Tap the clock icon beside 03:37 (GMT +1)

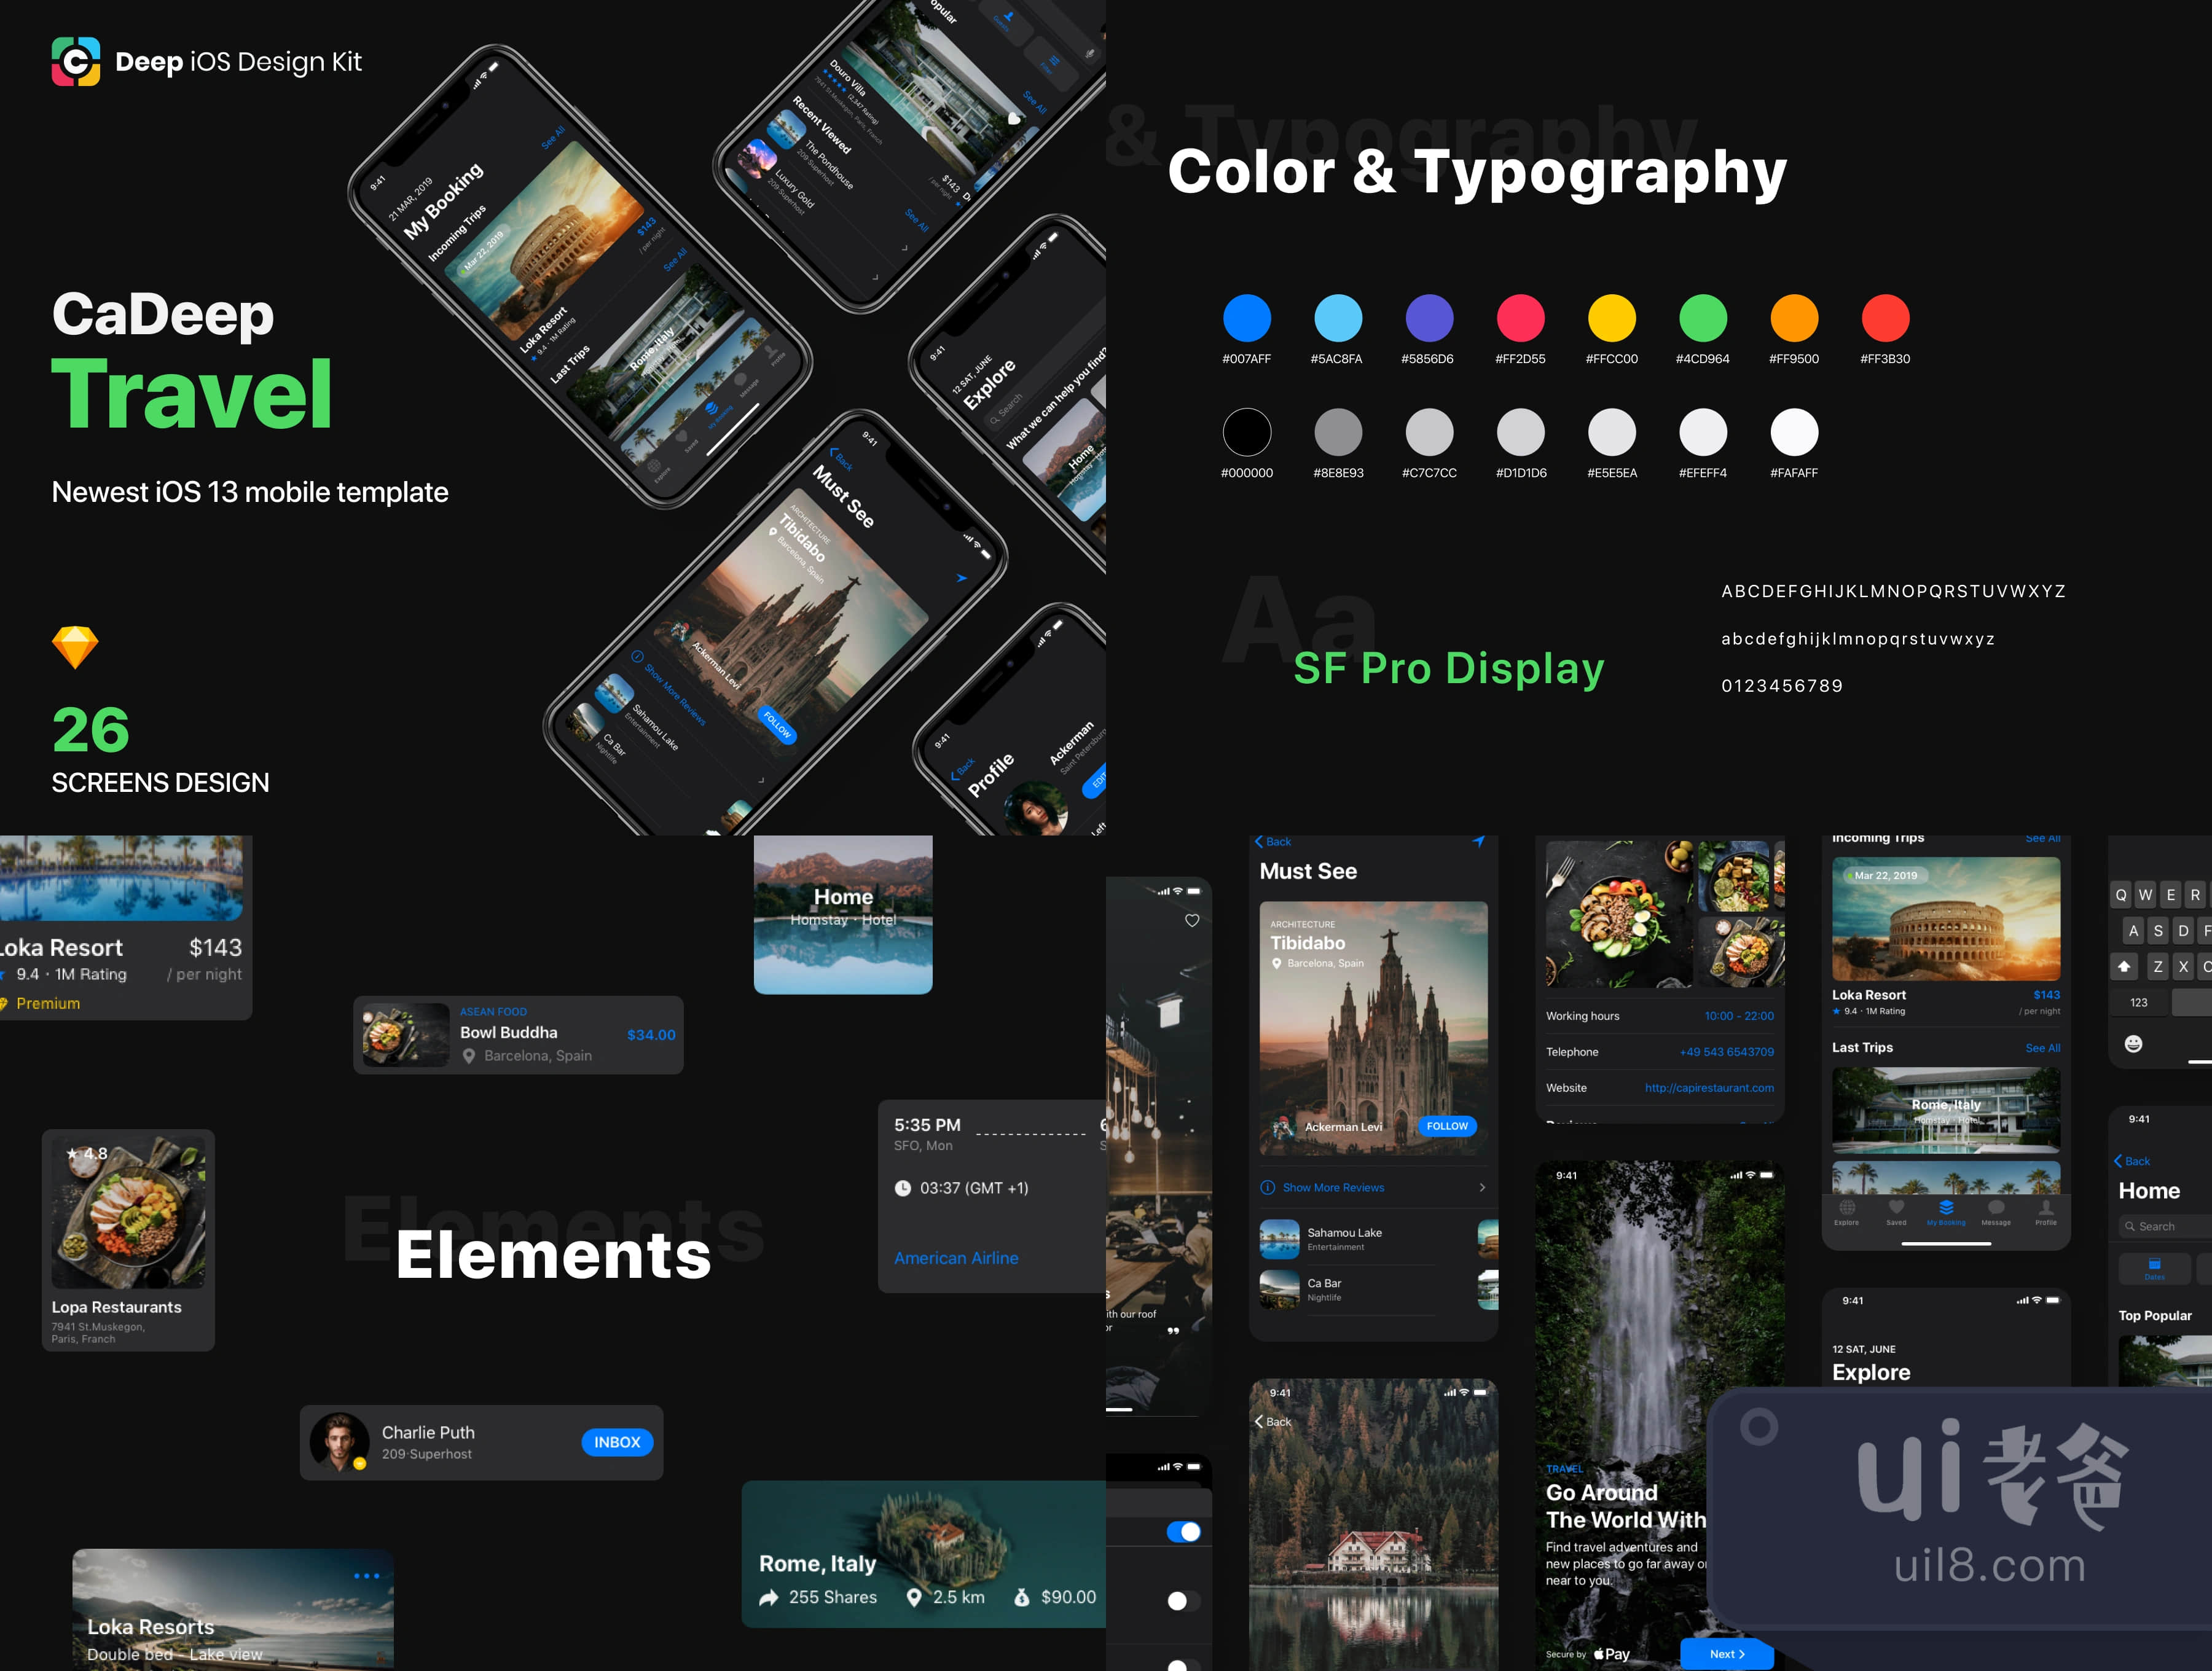pyautogui.click(x=902, y=1188)
